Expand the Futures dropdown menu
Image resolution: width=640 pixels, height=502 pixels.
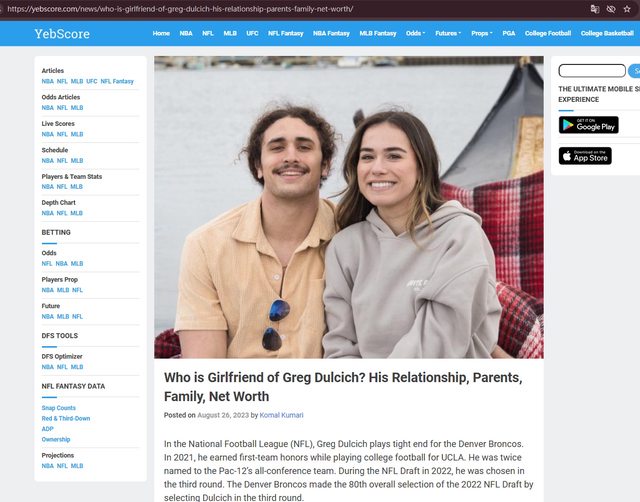(448, 33)
